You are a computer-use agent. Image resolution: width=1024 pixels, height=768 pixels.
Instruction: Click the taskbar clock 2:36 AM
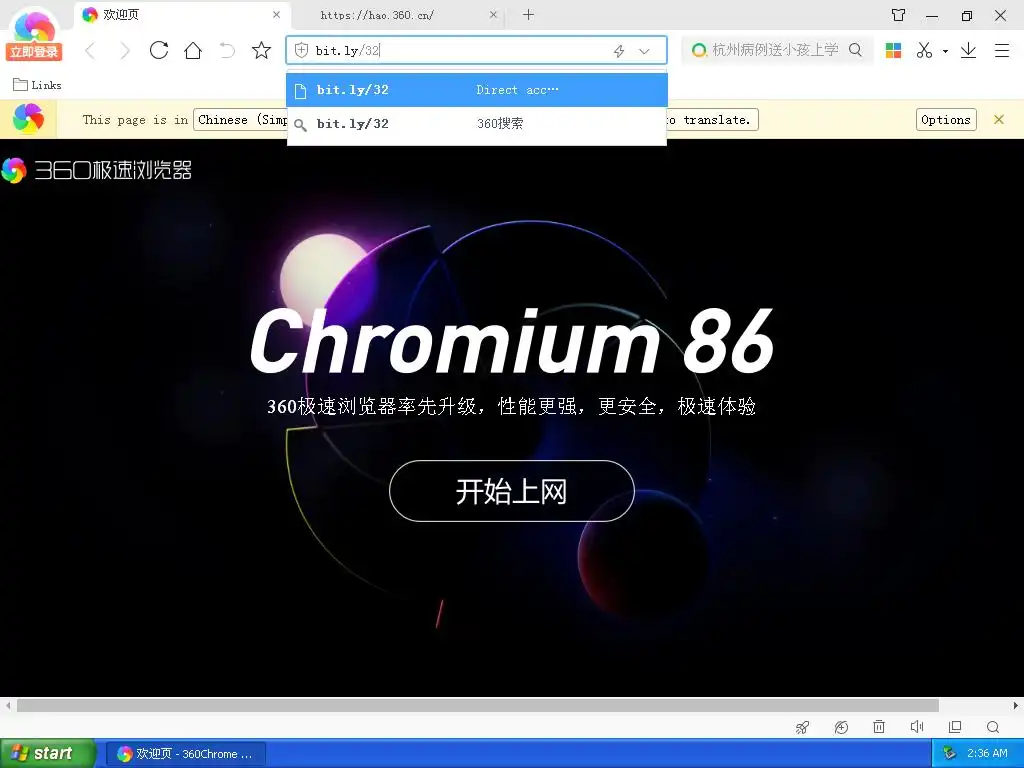(987, 754)
